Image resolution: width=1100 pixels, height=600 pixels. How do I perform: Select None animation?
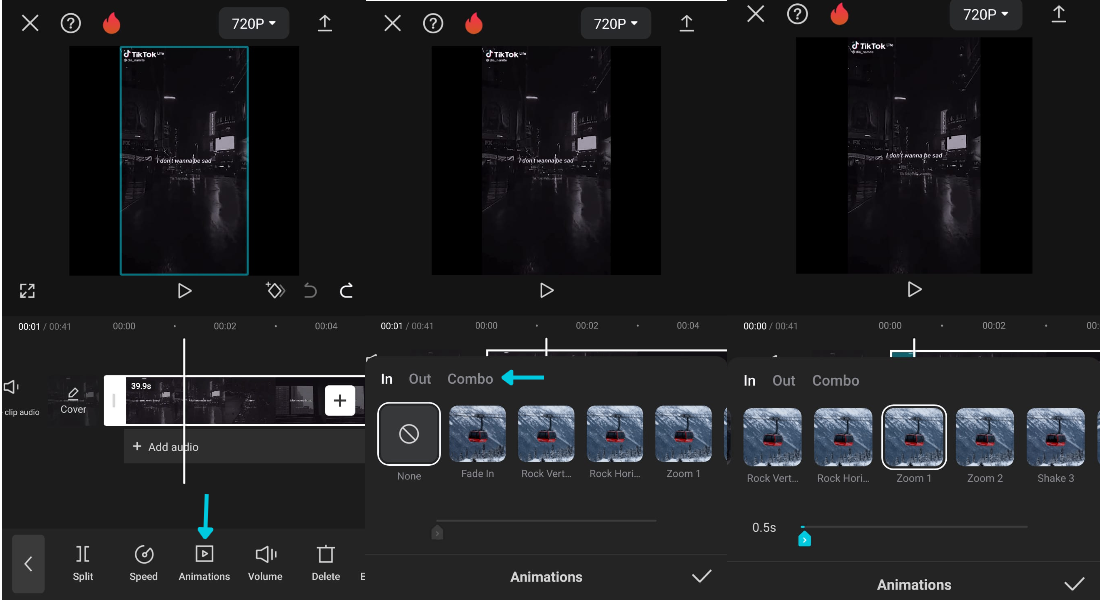pyautogui.click(x=409, y=442)
